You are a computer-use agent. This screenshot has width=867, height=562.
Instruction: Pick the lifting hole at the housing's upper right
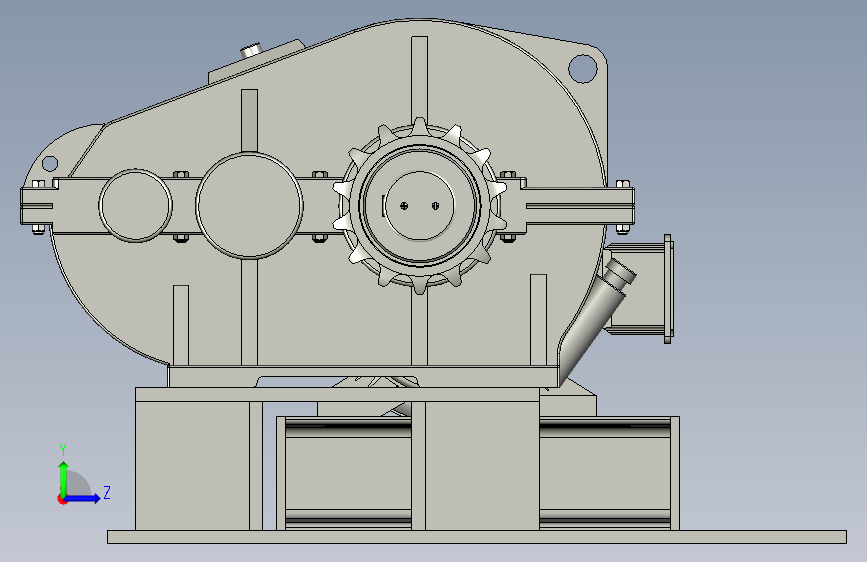pos(583,69)
